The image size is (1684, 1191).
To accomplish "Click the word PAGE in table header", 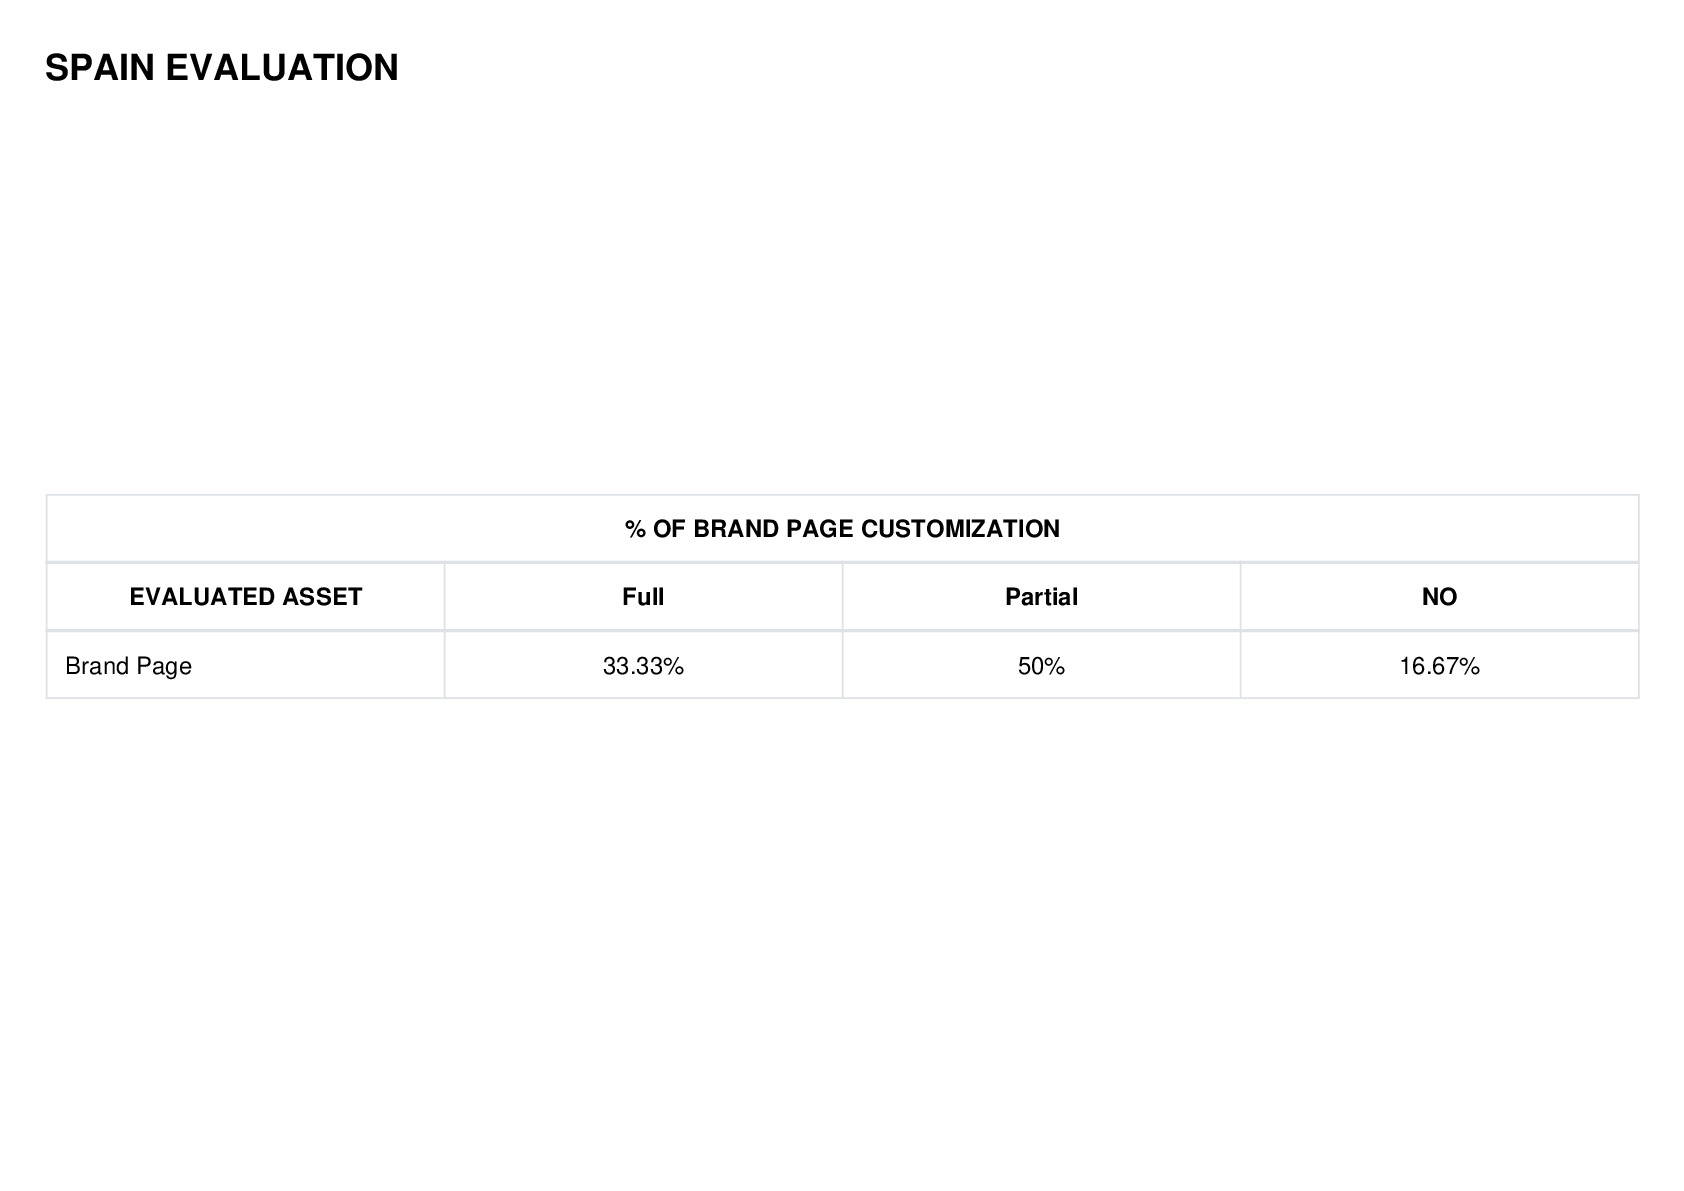I will point(820,529).
